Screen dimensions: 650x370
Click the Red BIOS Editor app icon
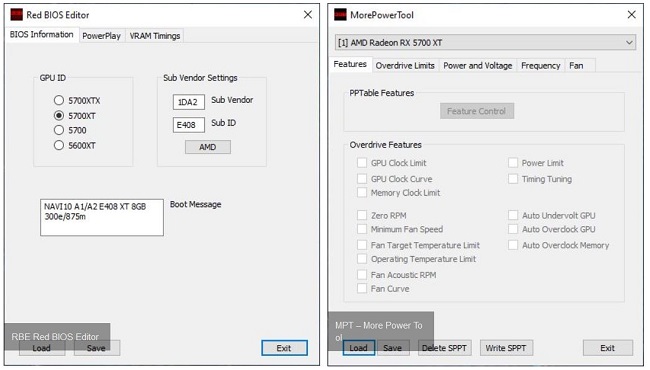(x=17, y=15)
